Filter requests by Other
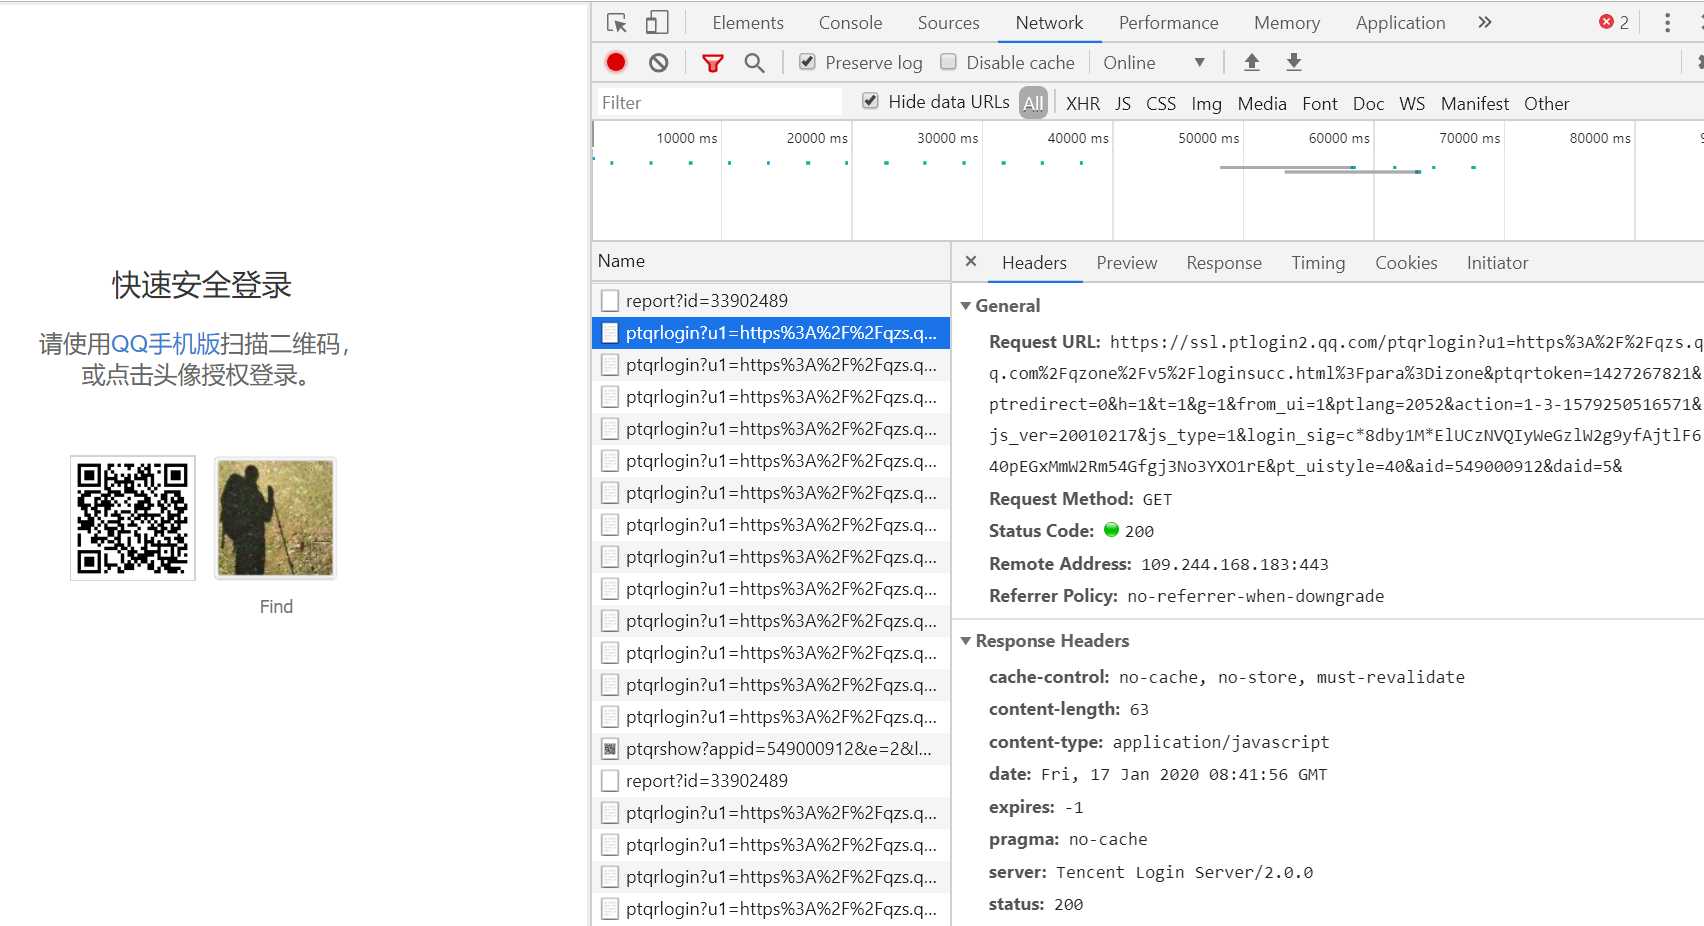 pyautogui.click(x=1546, y=103)
